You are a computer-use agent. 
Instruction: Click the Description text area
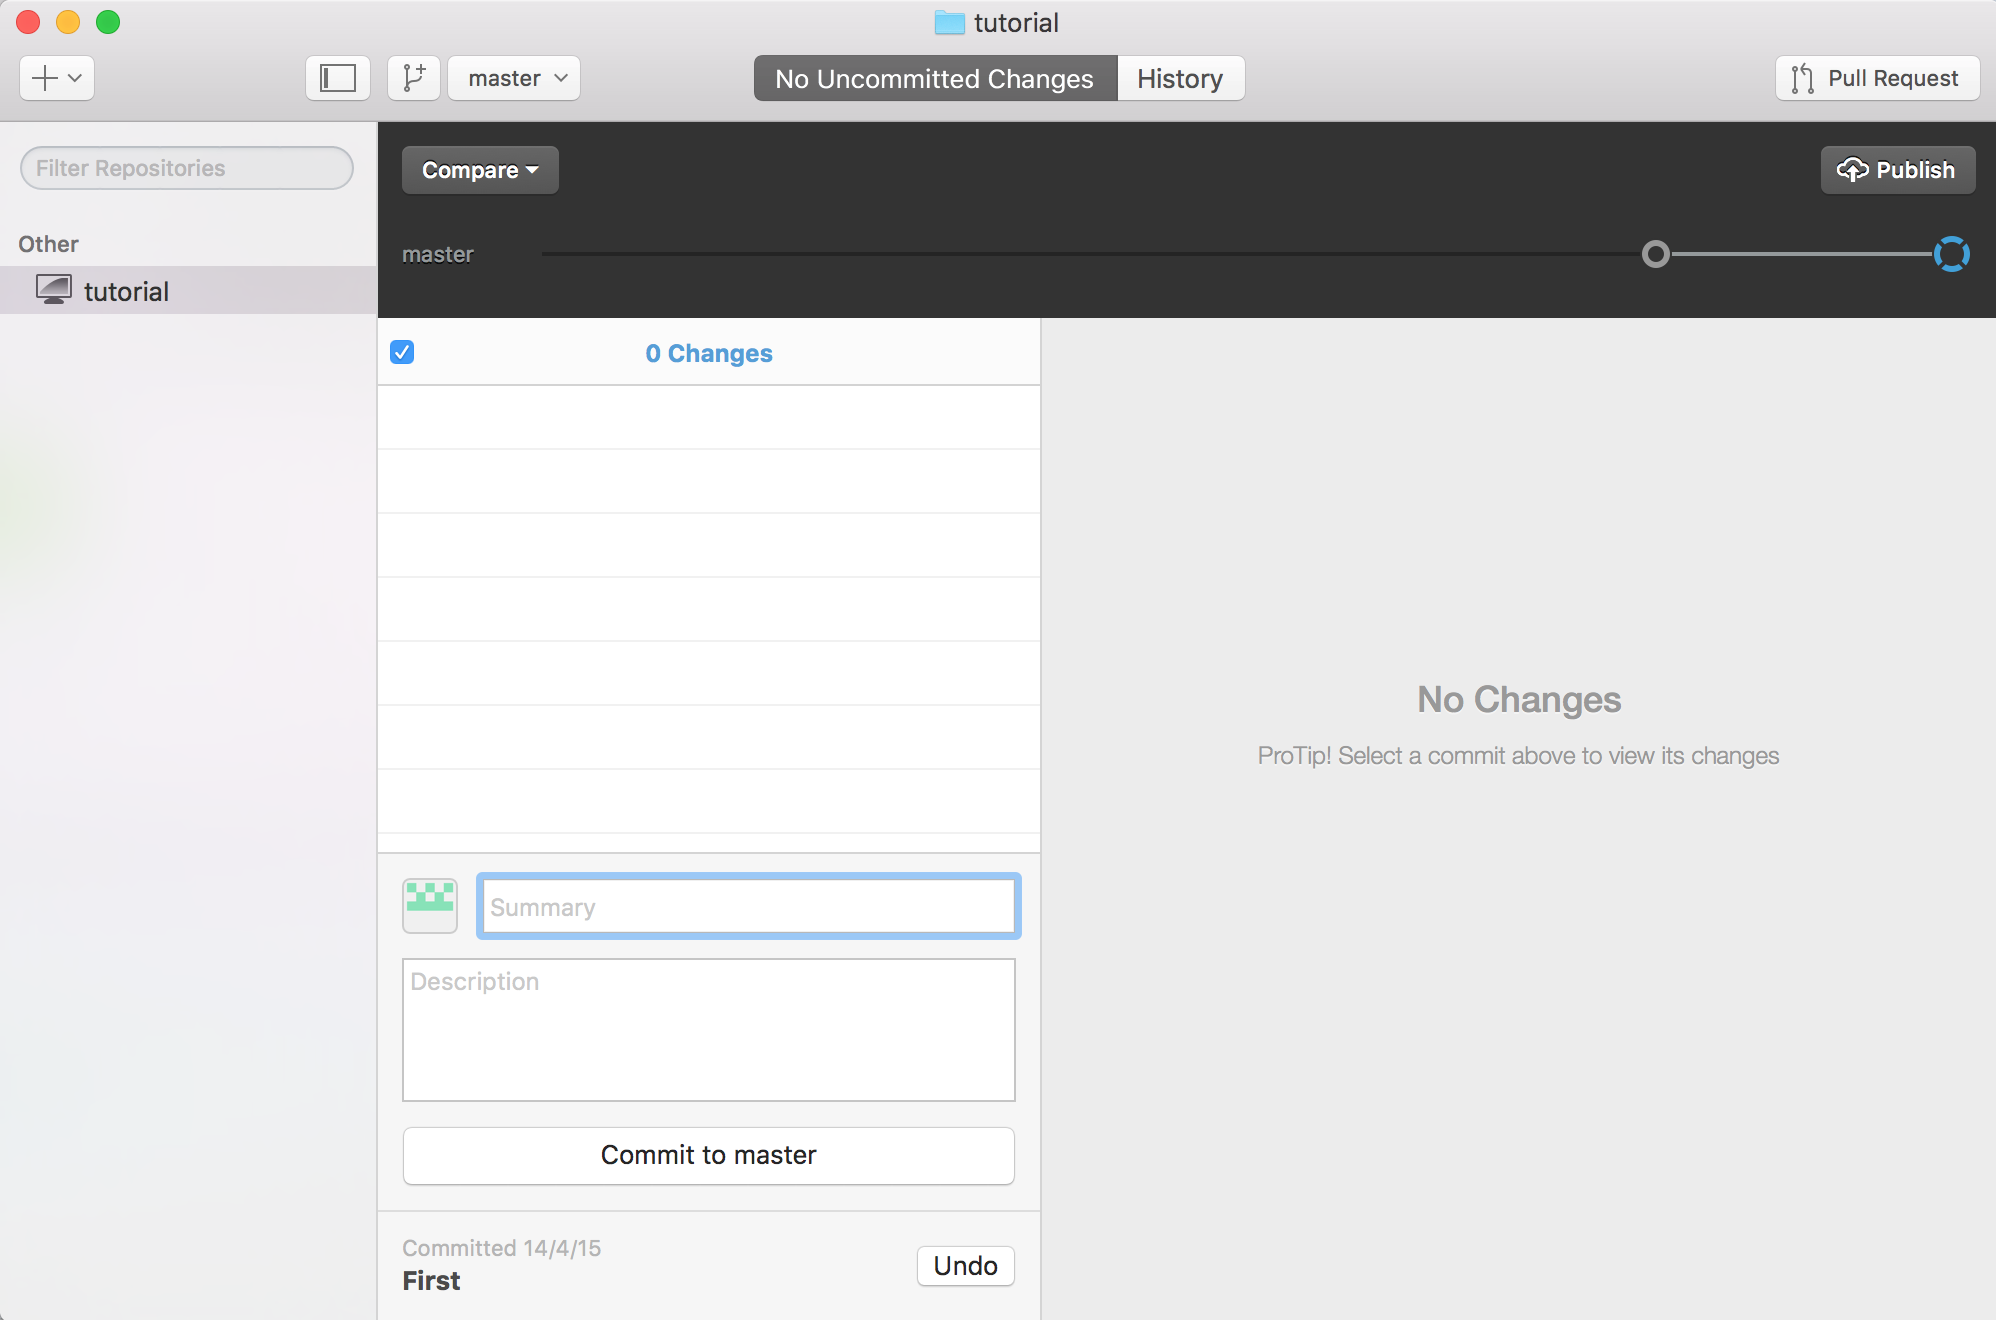[708, 1030]
